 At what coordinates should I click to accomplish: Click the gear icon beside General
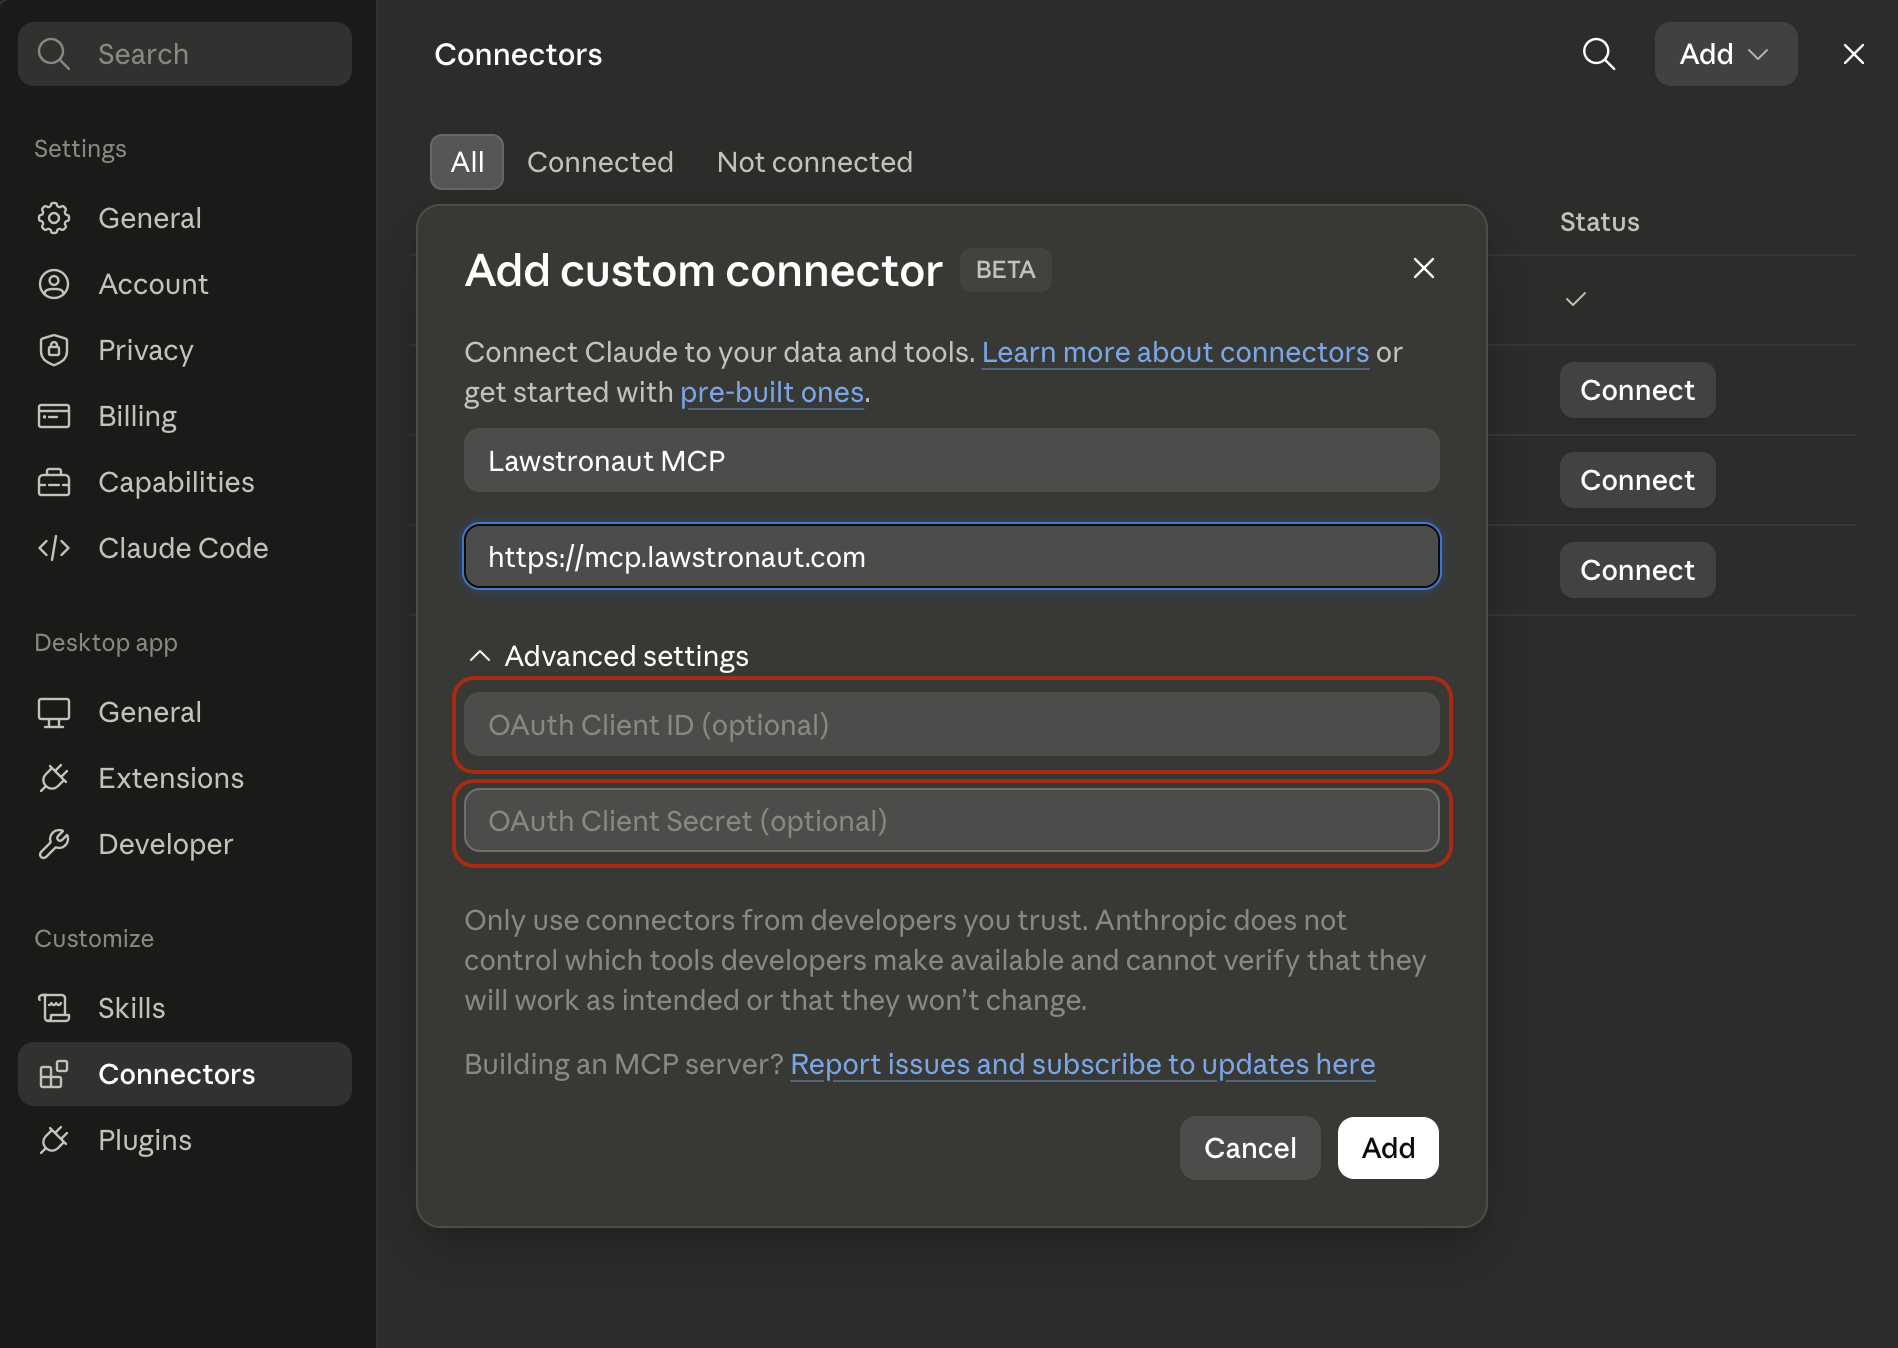point(54,218)
